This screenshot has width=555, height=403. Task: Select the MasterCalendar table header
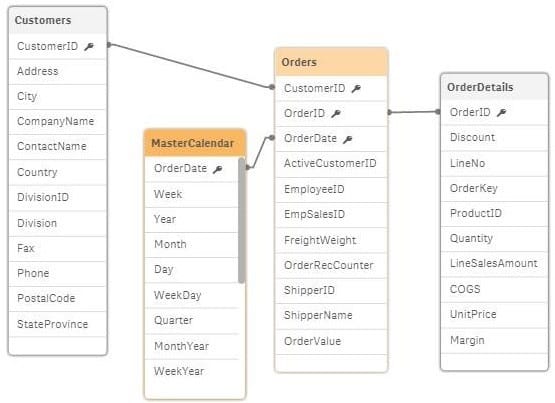195,143
